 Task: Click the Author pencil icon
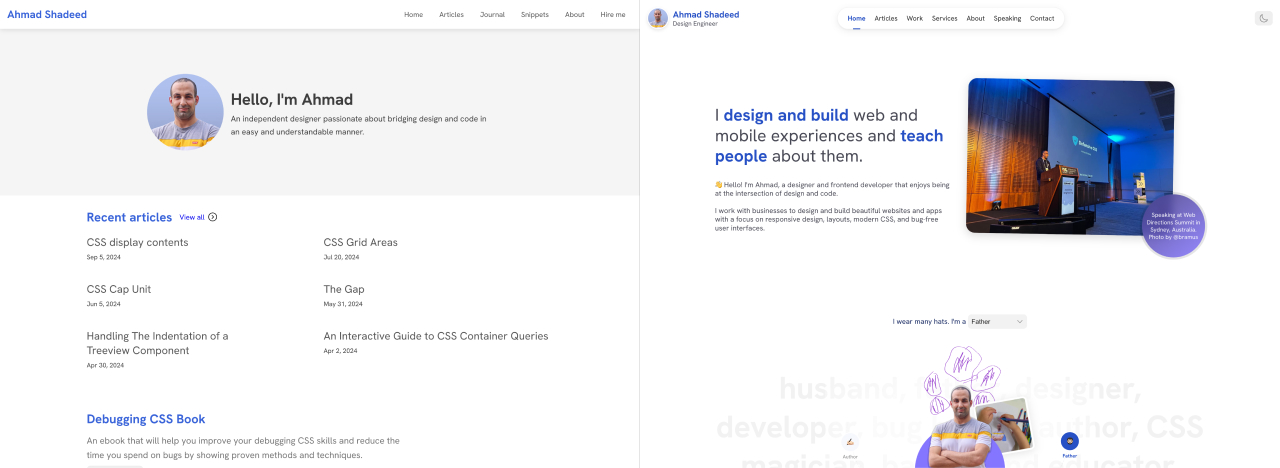click(850, 441)
